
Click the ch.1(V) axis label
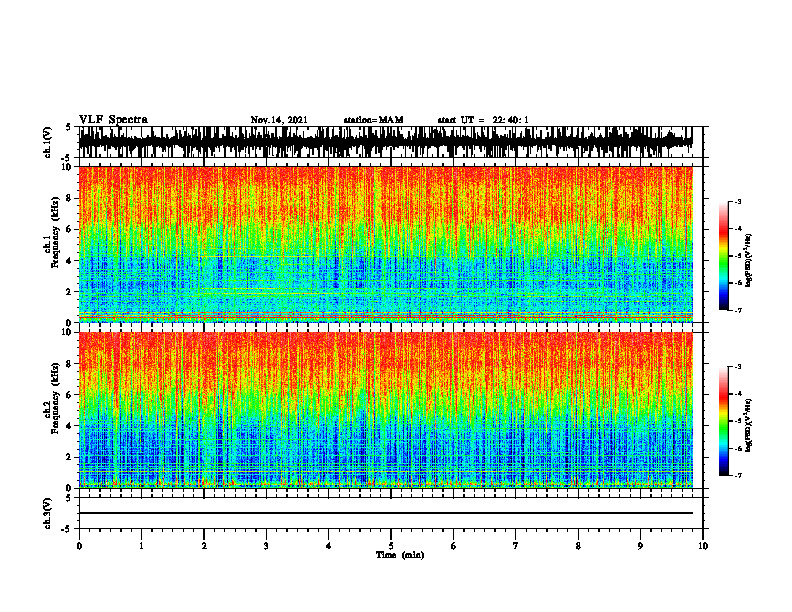[47, 142]
